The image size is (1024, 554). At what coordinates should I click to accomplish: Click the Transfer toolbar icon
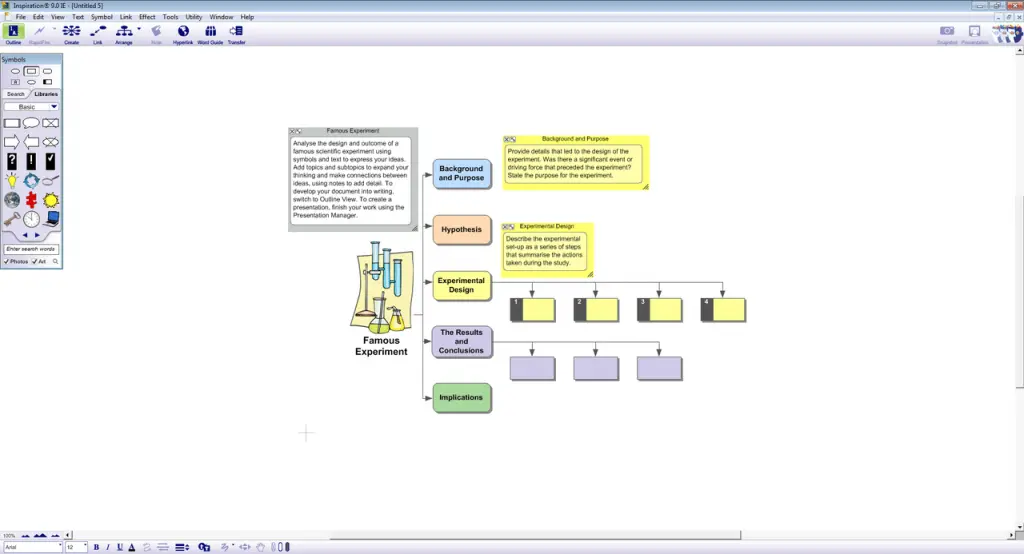click(x=236, y=34)
